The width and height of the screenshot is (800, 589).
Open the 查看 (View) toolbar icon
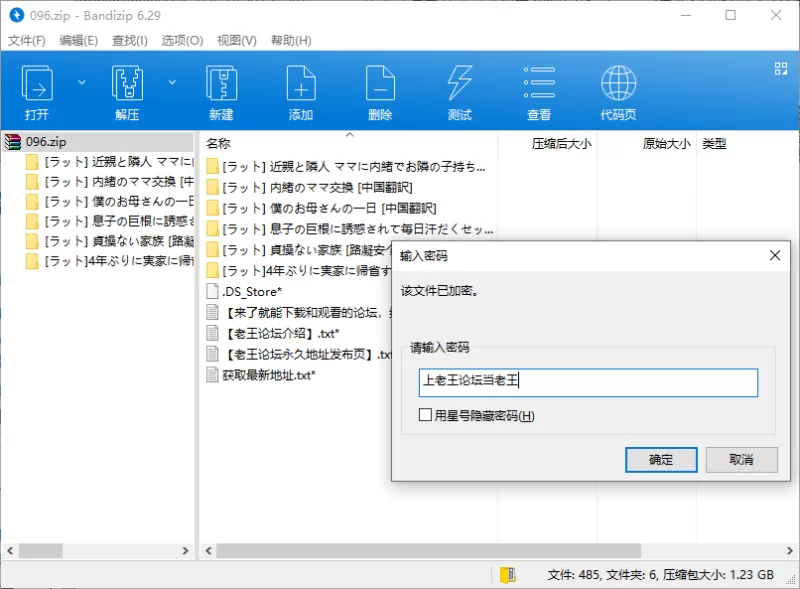click(539, 92)
